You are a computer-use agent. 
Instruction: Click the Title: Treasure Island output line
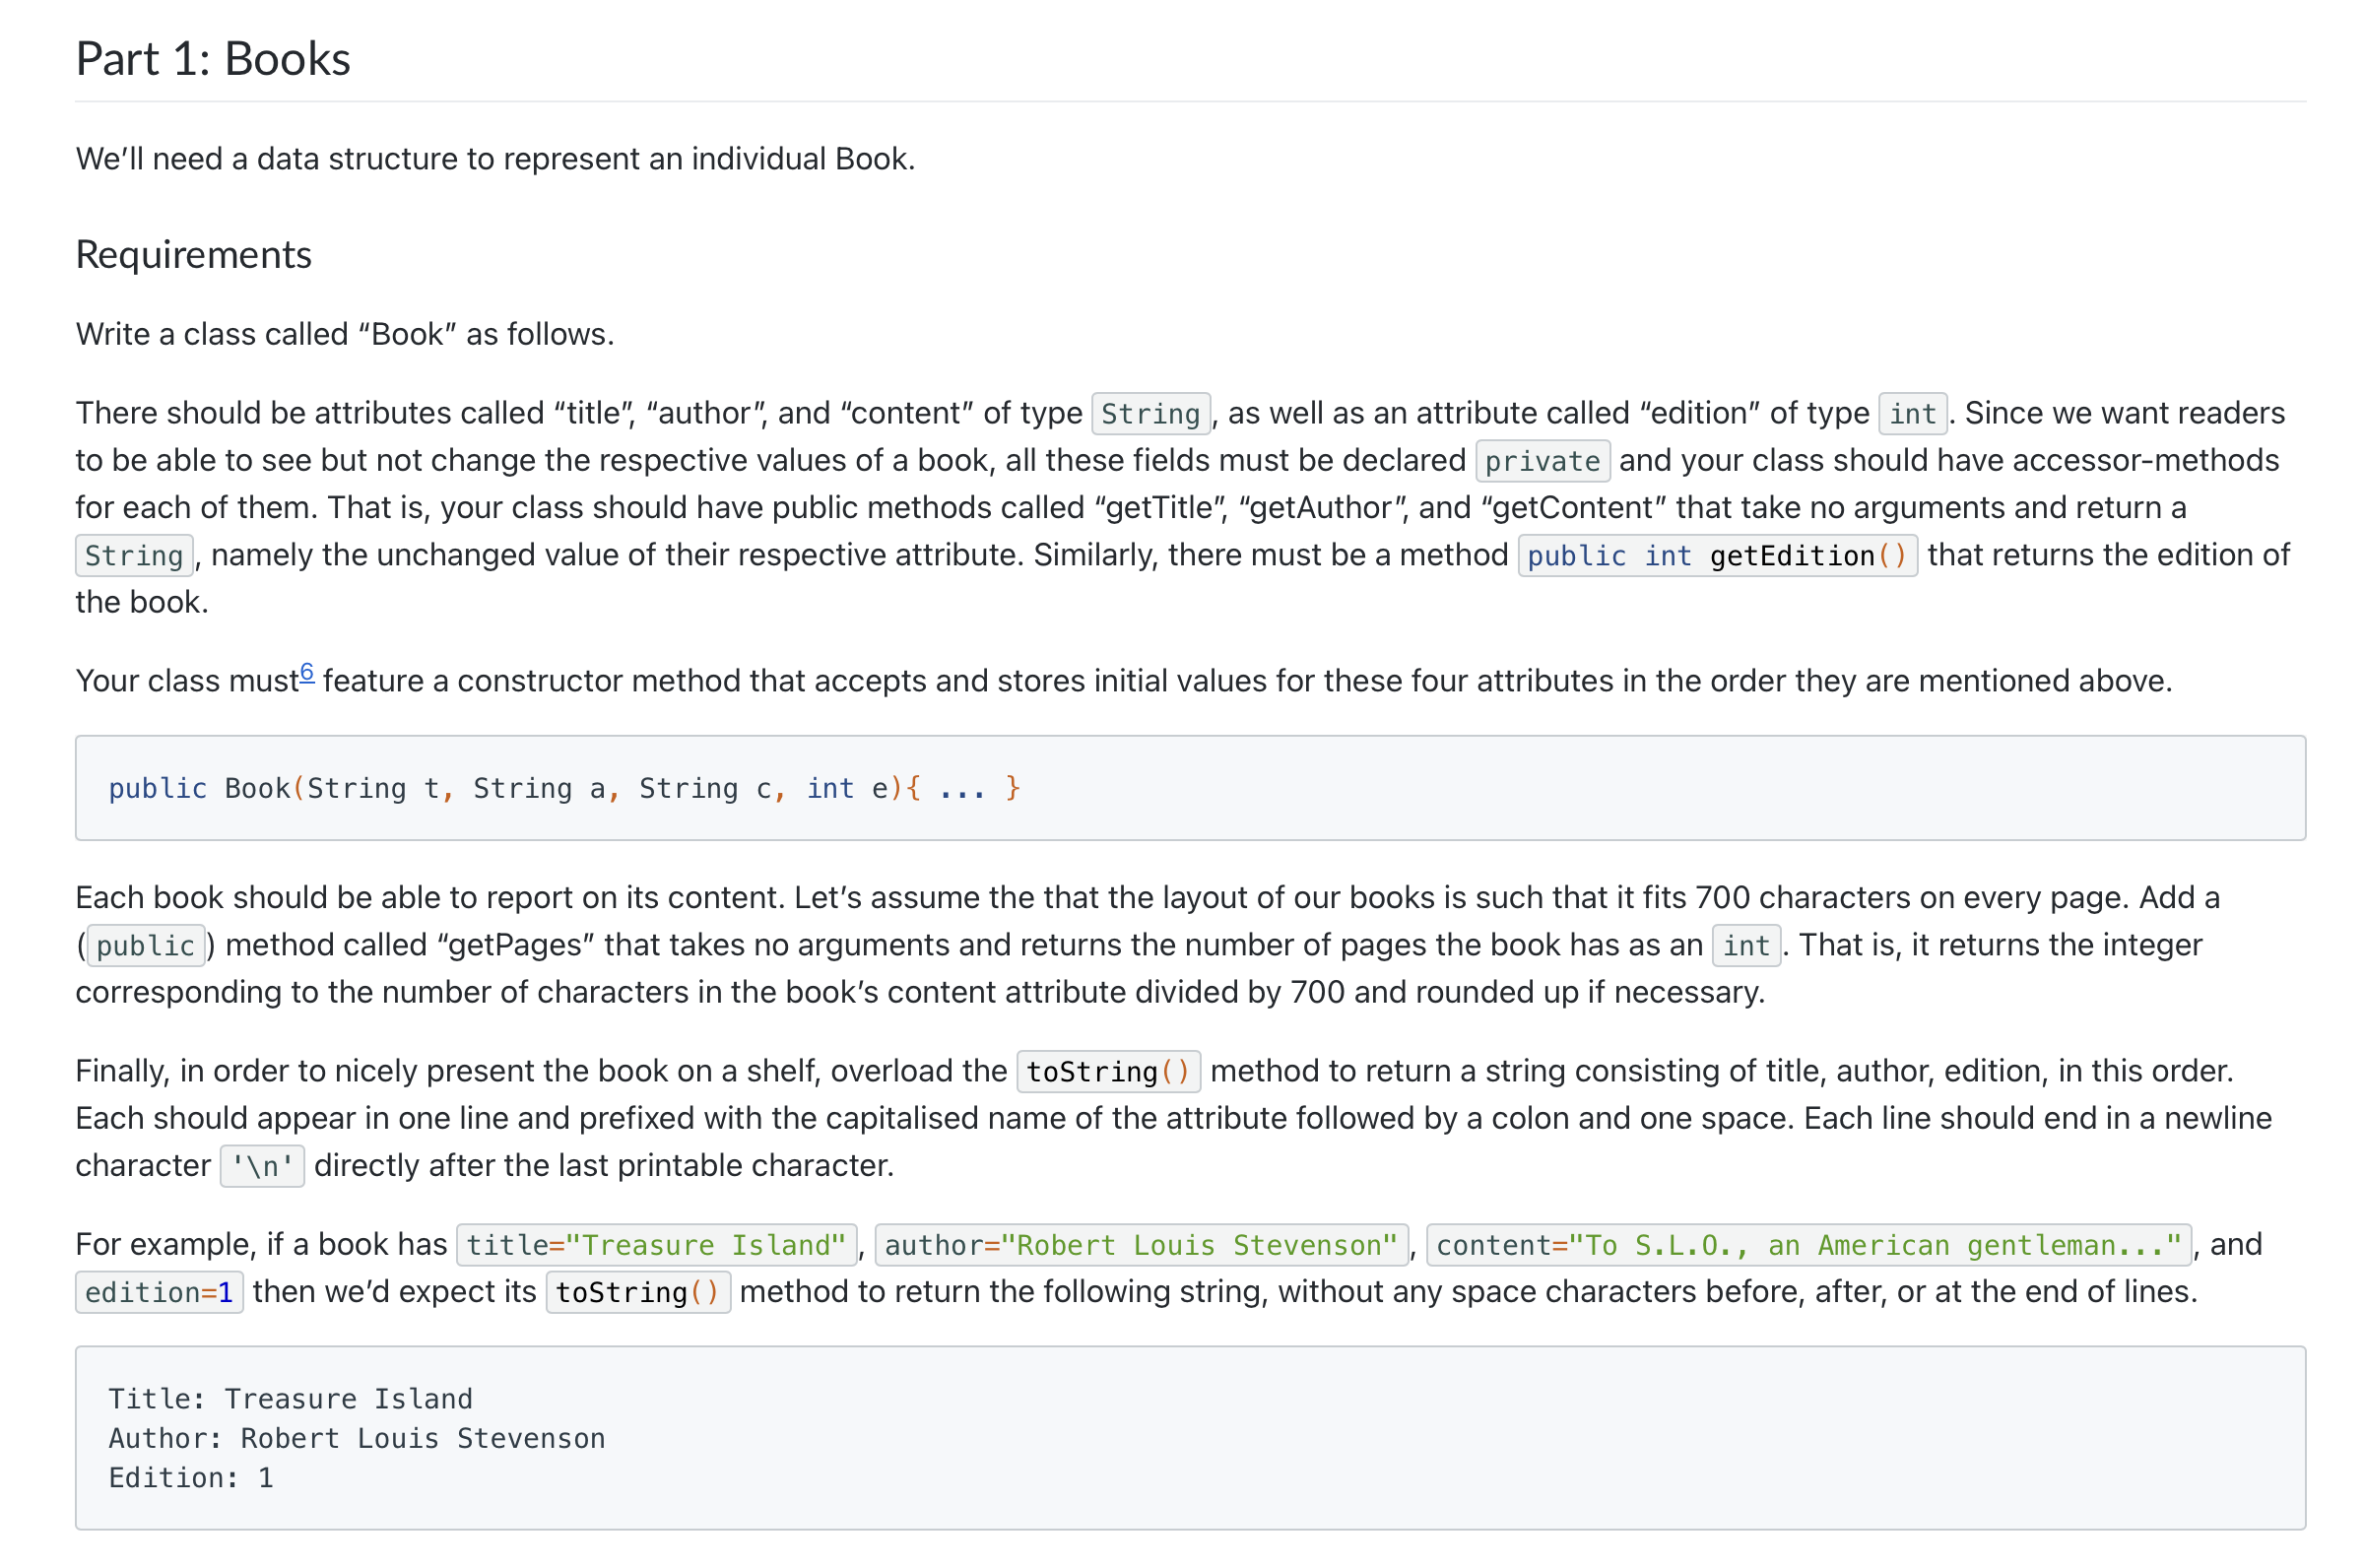tap(290, 1399)
